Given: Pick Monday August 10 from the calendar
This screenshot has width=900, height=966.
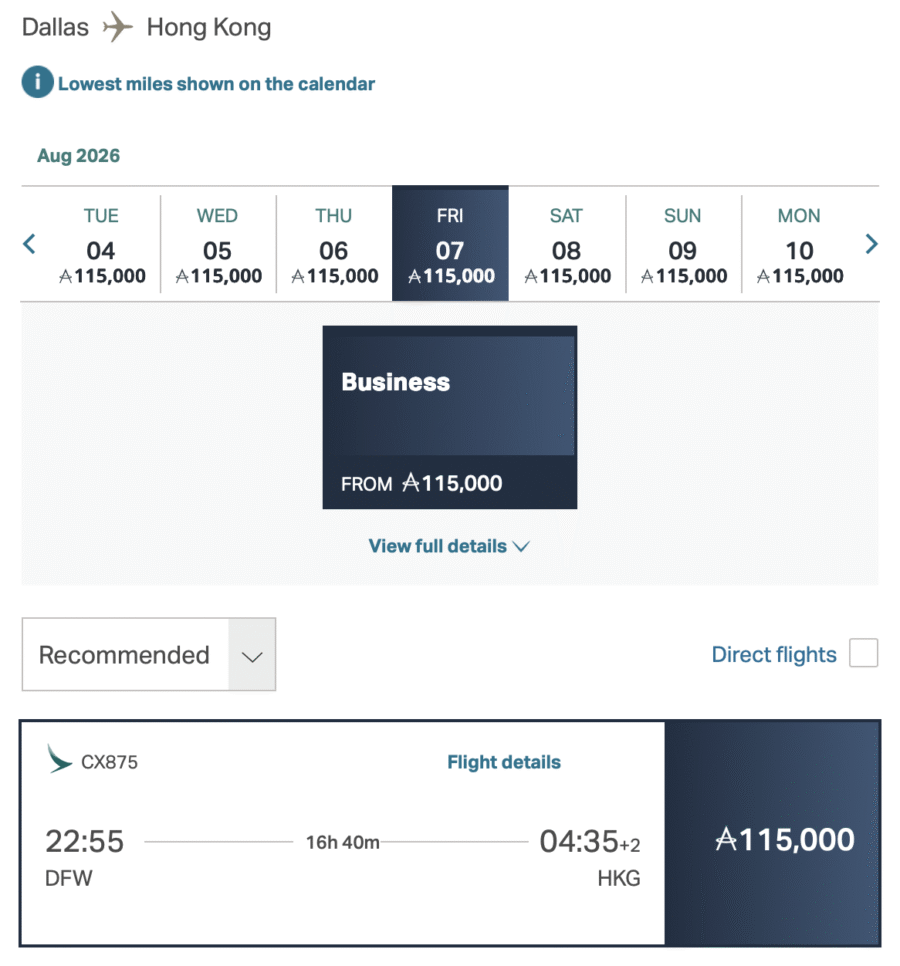Looking at the screenshot, I should (798, 243).
